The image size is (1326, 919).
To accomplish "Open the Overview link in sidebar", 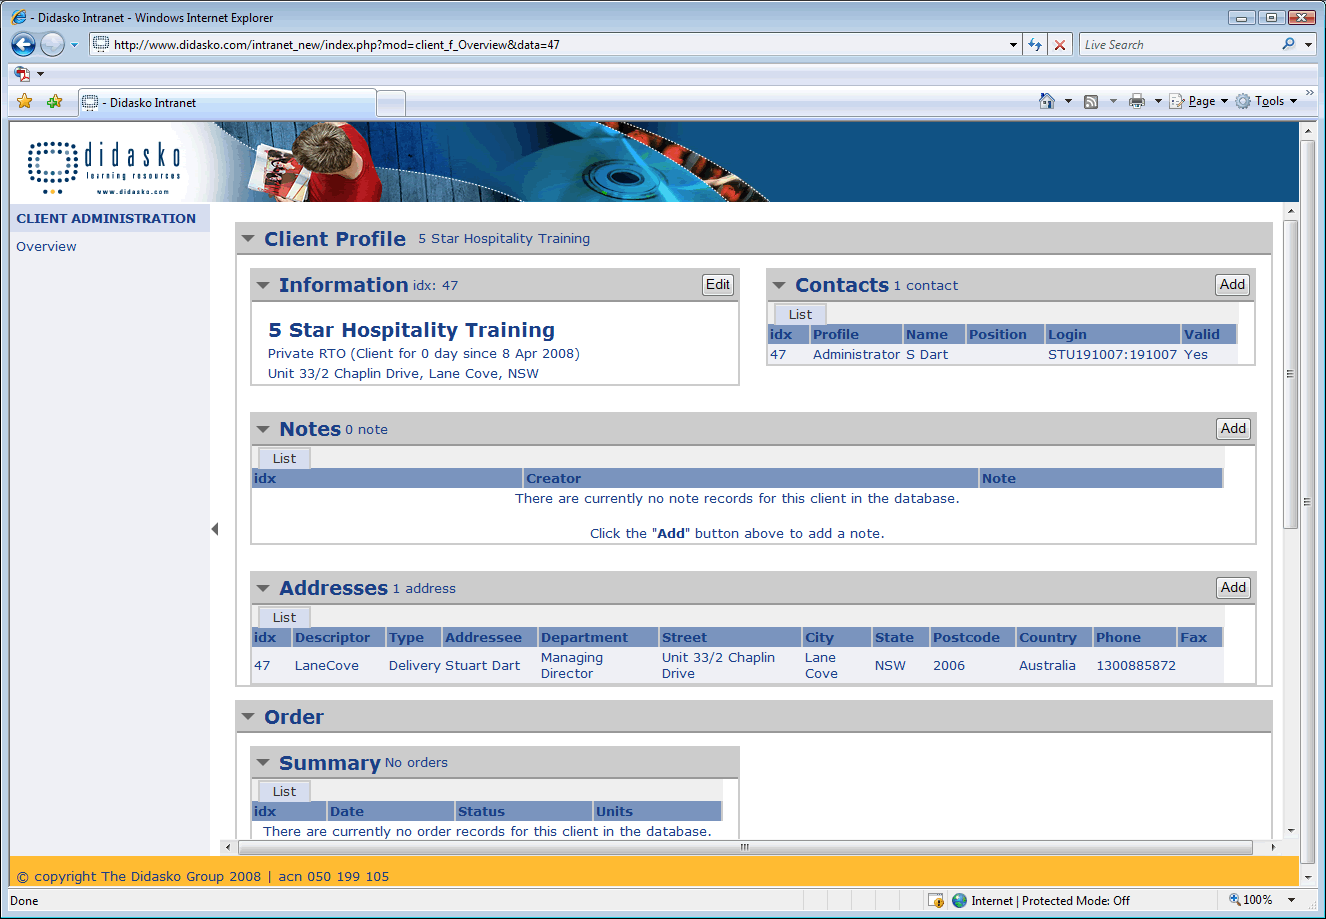I will (46, 247).
